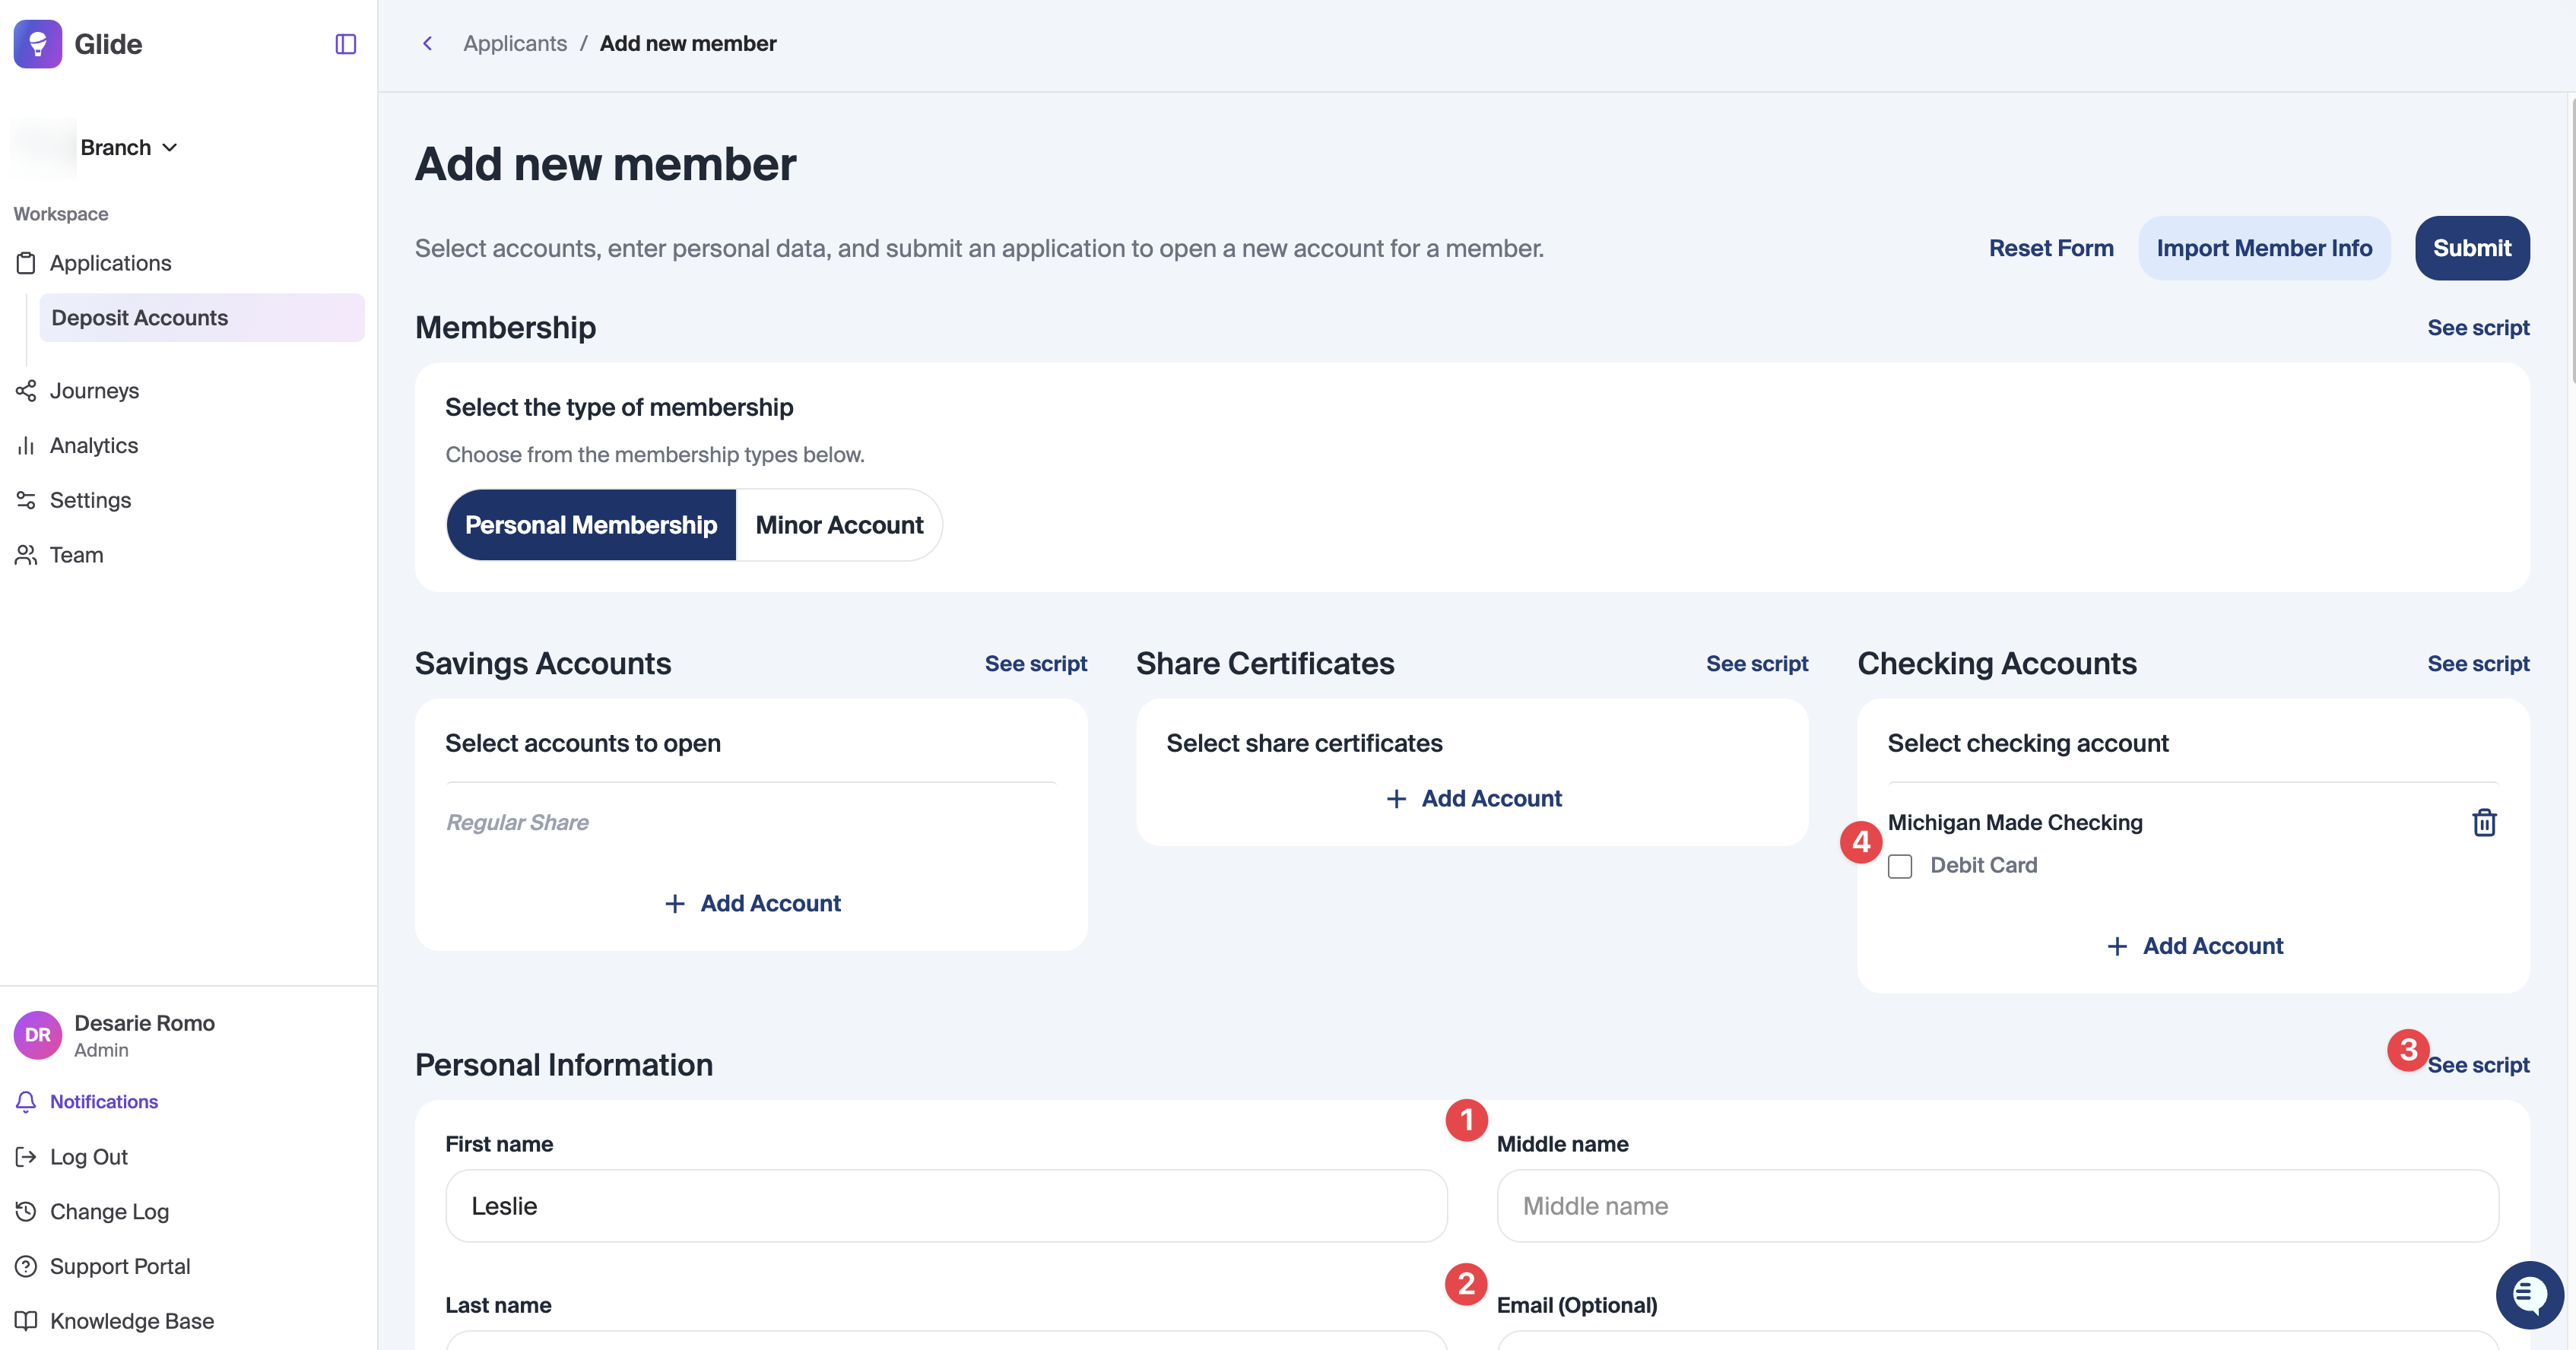The image size is (2576, 1350).
Task: Open Journeys from the sidebar
Action: (94, 390)
